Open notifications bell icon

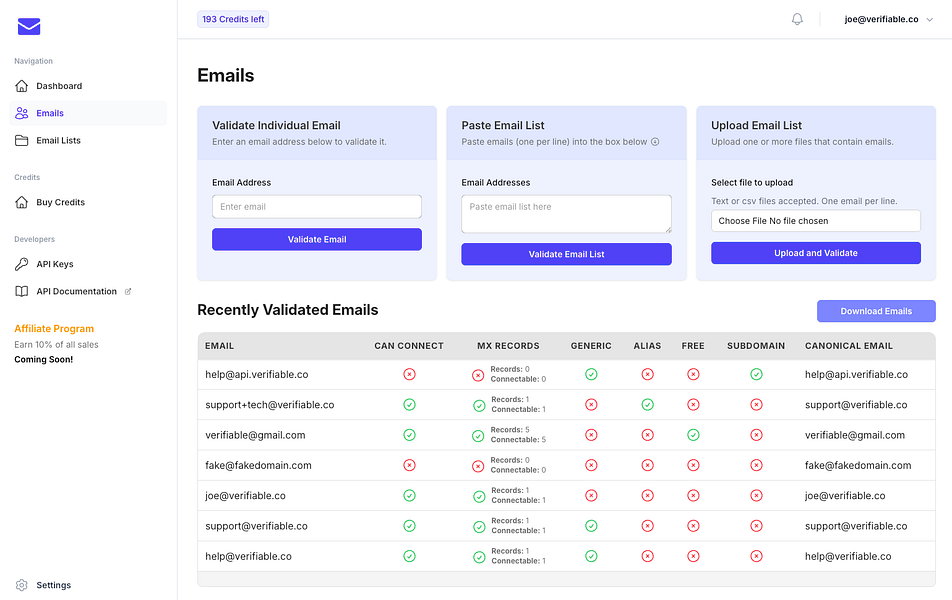[x=797, y=19]
